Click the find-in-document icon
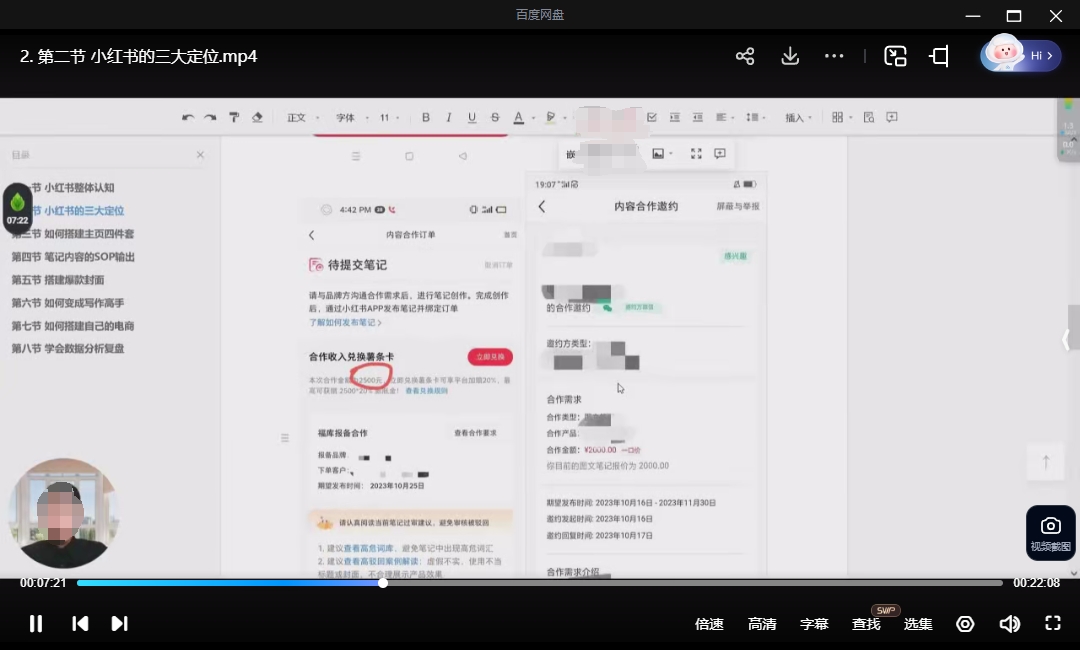Screen dimensions: 1080x650 click(x=869, y=118)
